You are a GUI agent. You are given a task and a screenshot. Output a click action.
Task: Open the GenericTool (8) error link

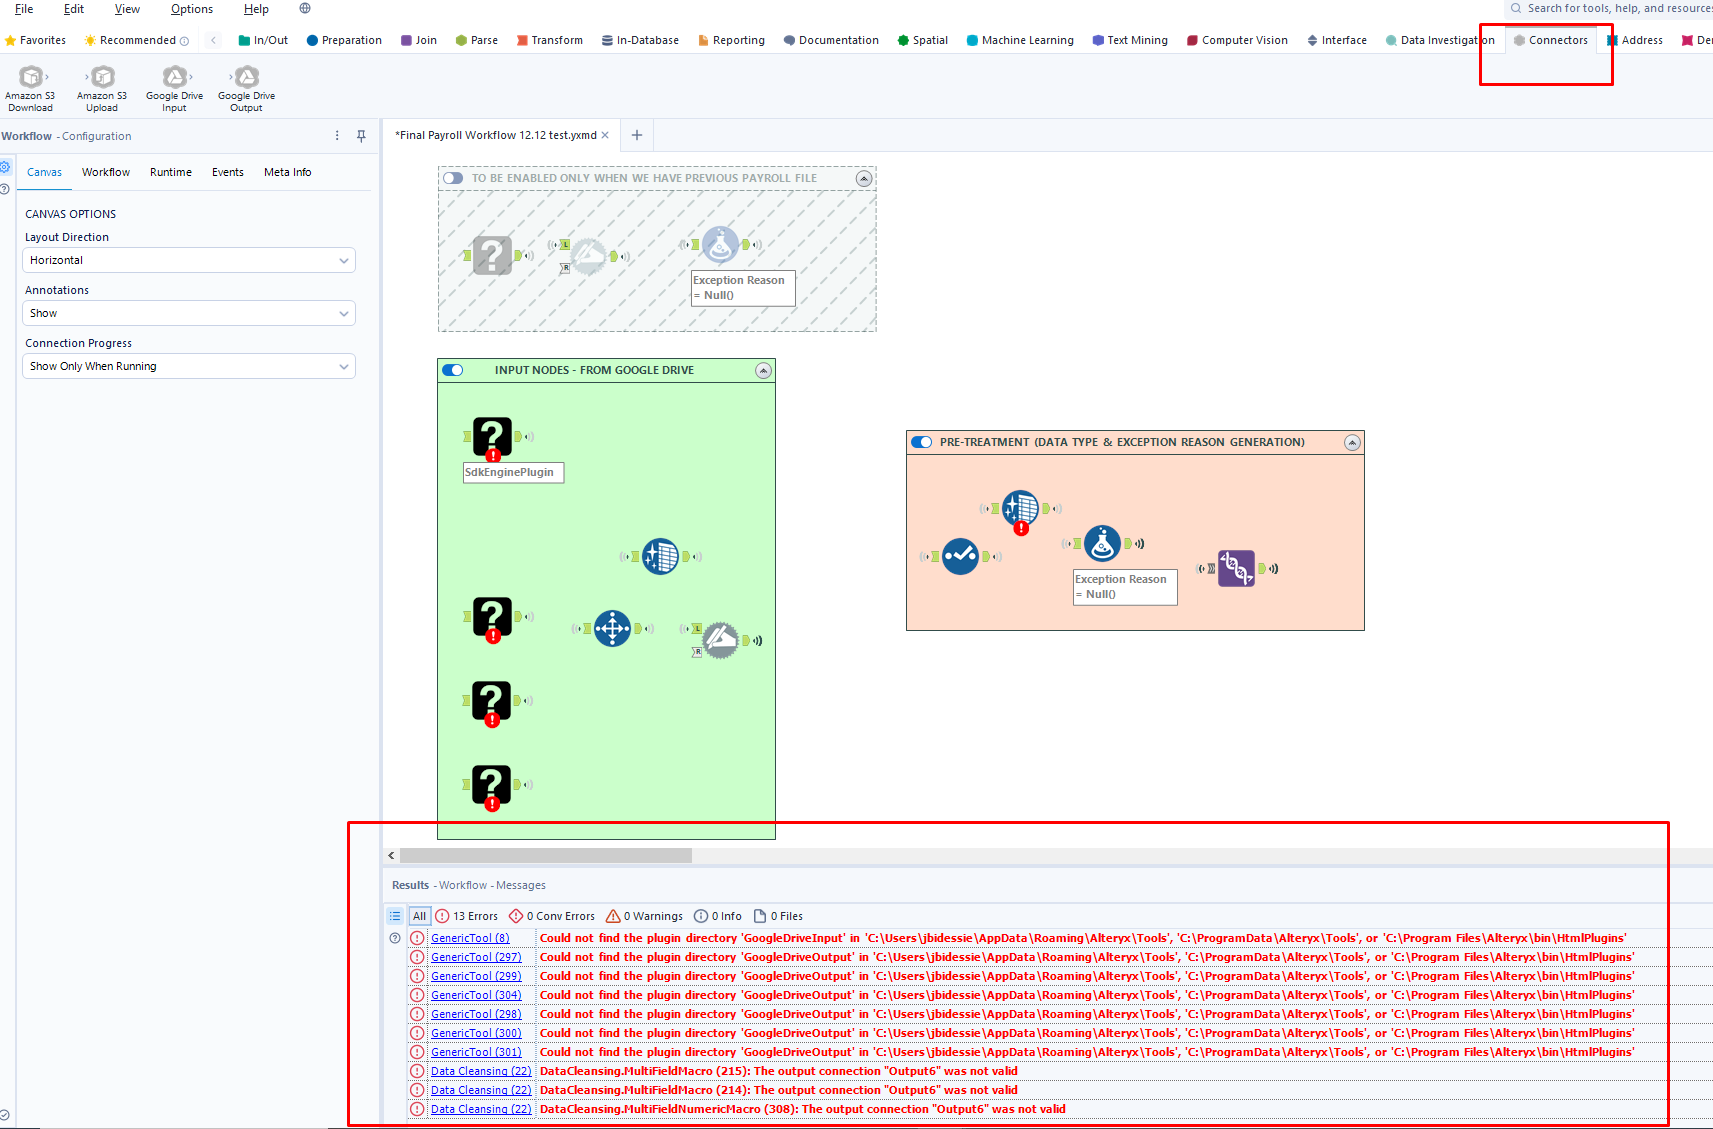470,938
